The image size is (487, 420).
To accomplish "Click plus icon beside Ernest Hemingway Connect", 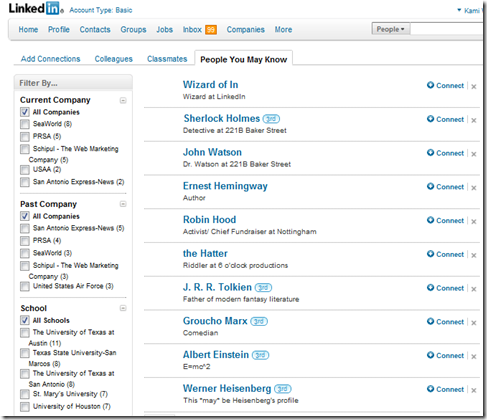I will tap(430, 186).
